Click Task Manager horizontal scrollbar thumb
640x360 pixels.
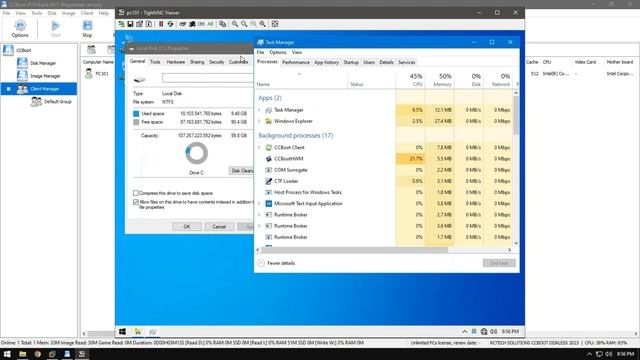click(354, 250)
